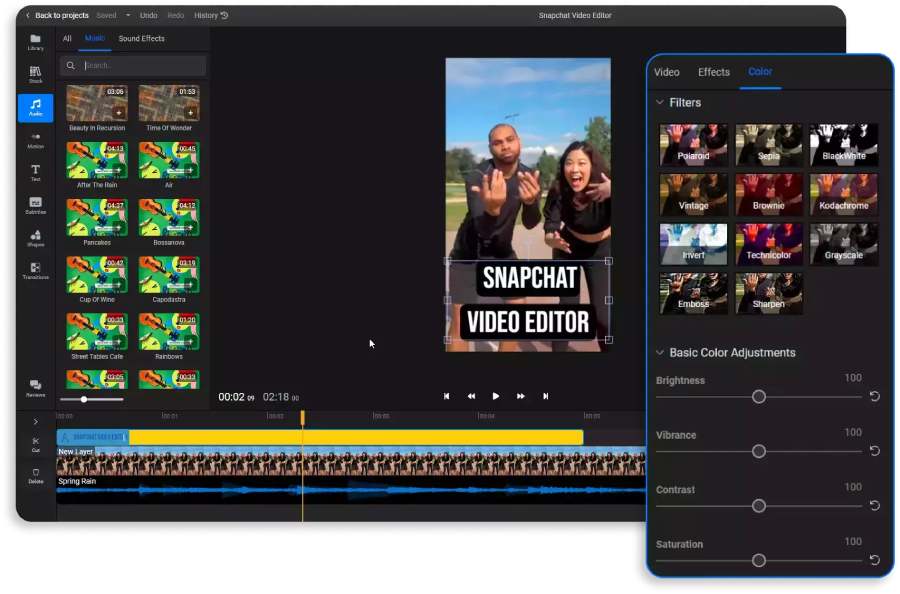Open the Subtitles panel

click(36, 205)
